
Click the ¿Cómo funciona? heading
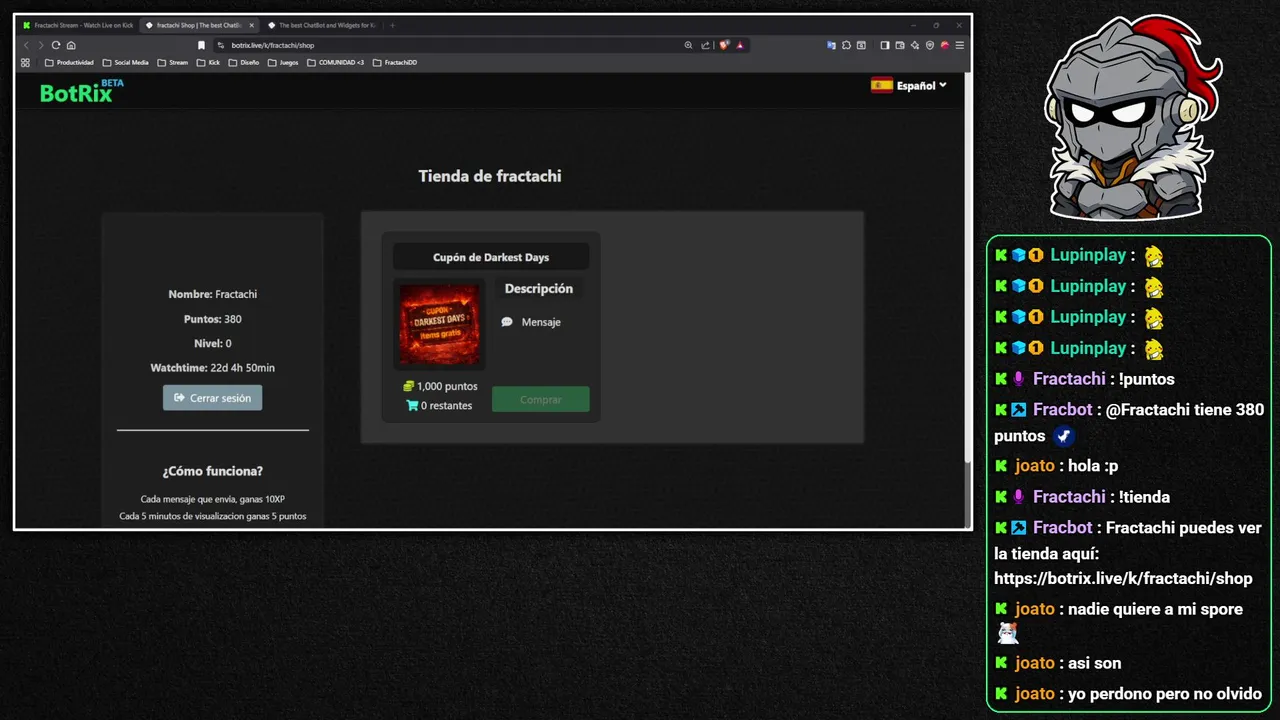pos(213,471)
